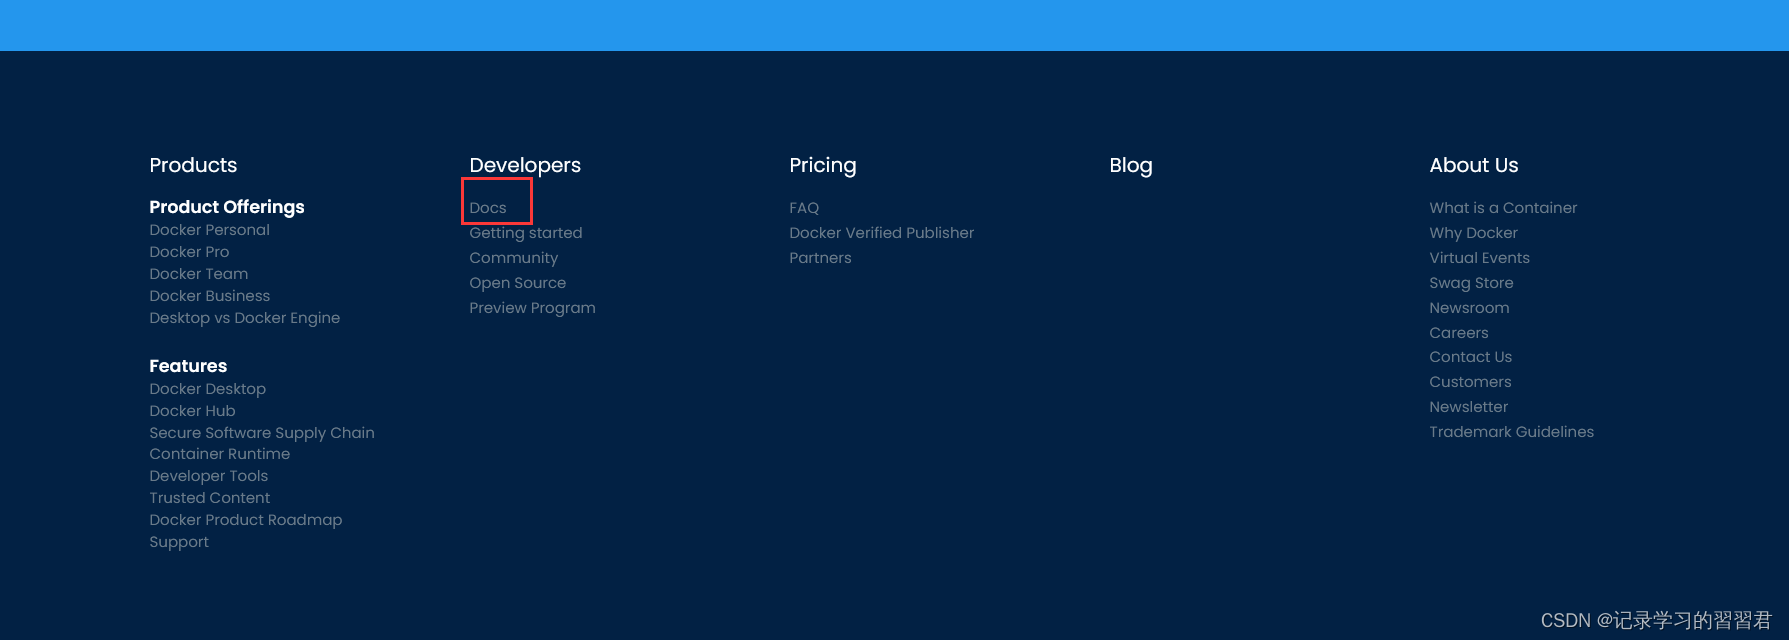This screenshot has height=640, width=1789.
Task: Open the About Us footer heading
Action: point(1474,165)
